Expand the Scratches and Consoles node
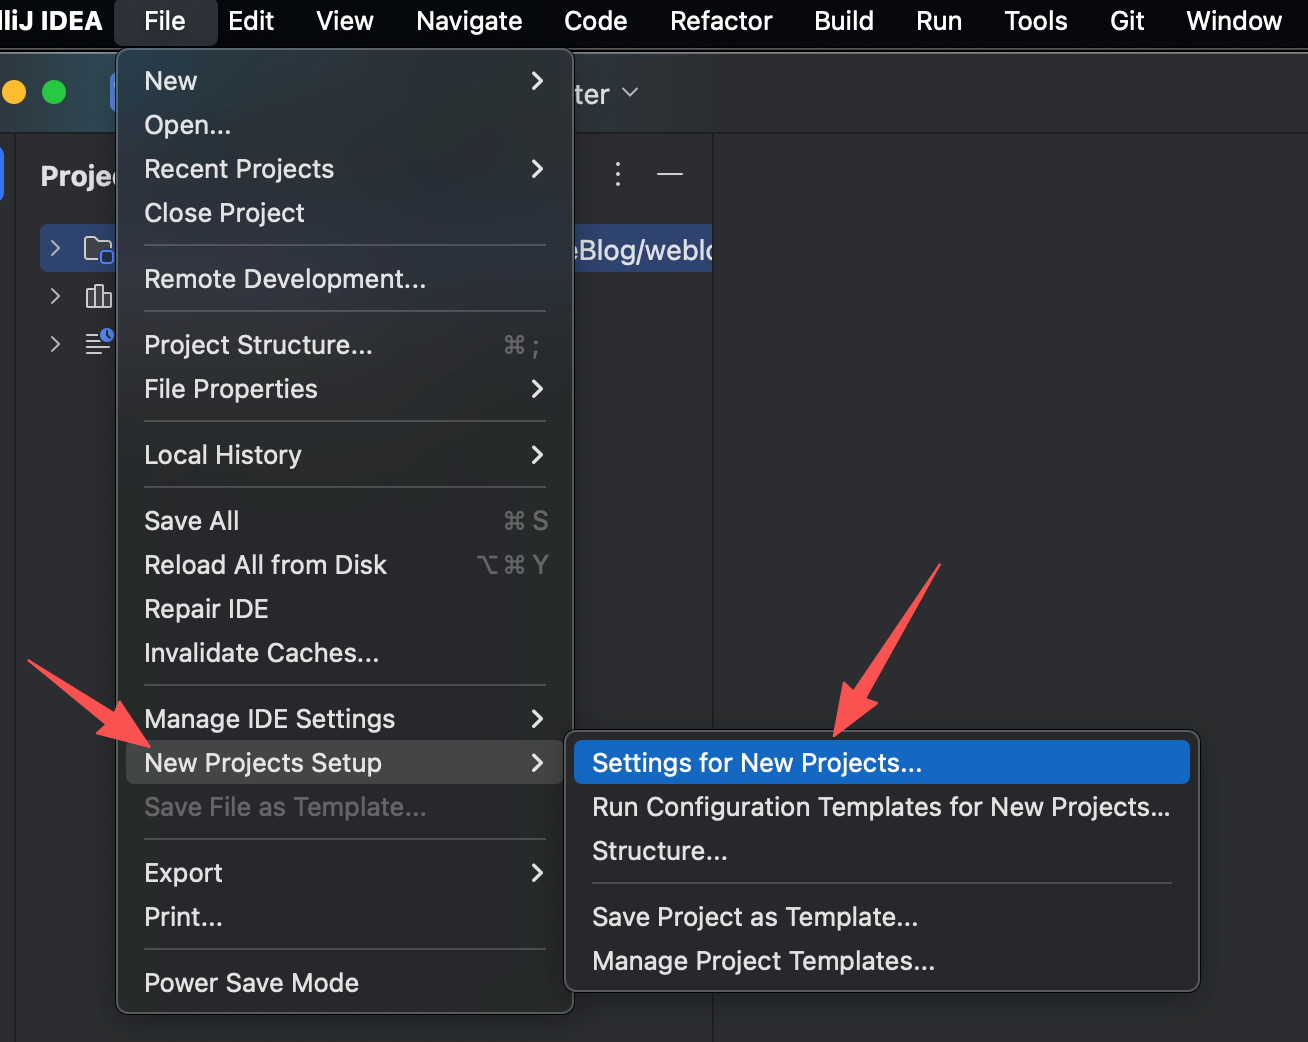Image resolution: width=1308 pixels, height=1042 pixels. 56,344
